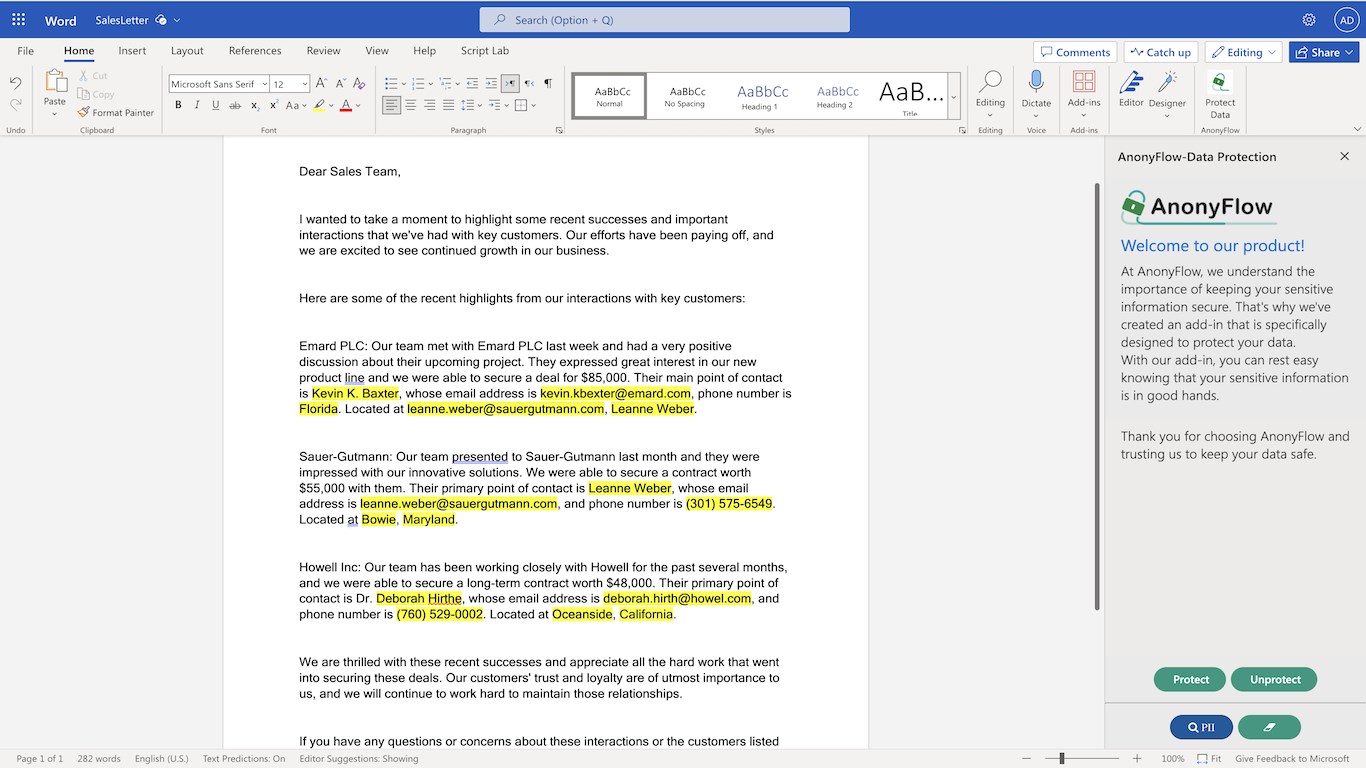1366x768 pixels.
Task: Open the Editing find magnifier in ribbon
Action: coord(990,82)
